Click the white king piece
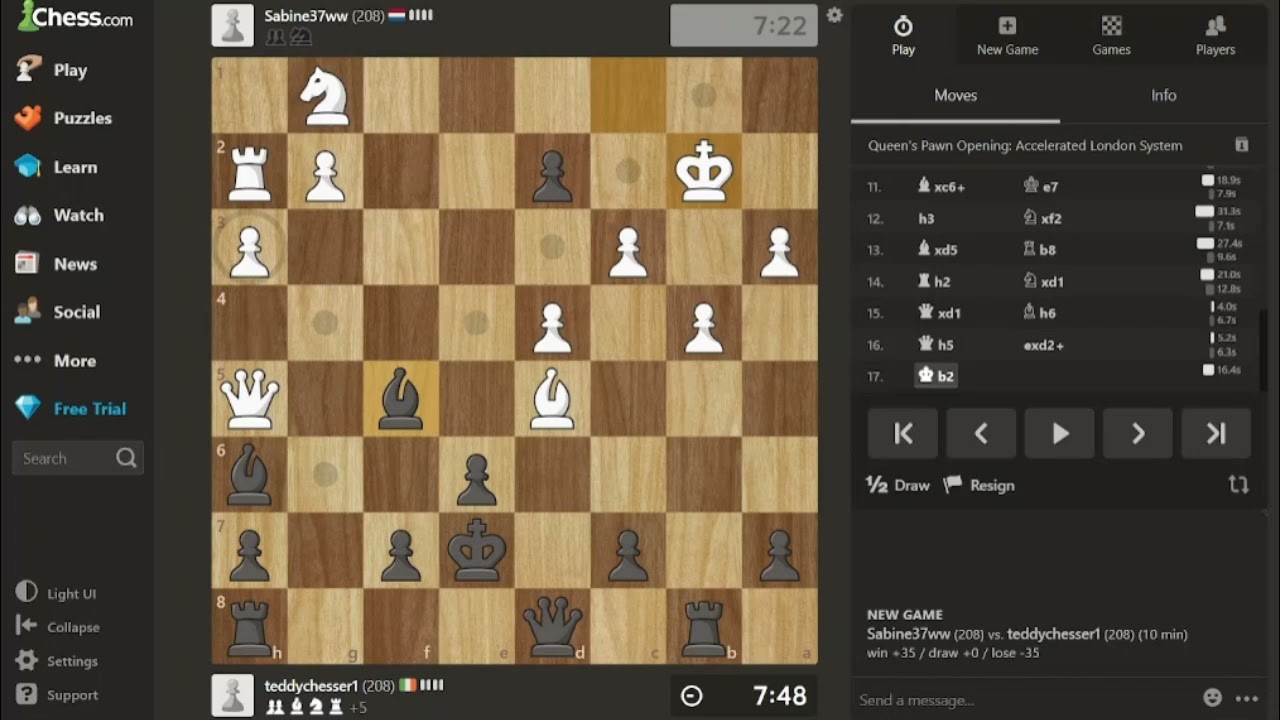The width and height of the screenshot is (1280, 720). (704, 171)
